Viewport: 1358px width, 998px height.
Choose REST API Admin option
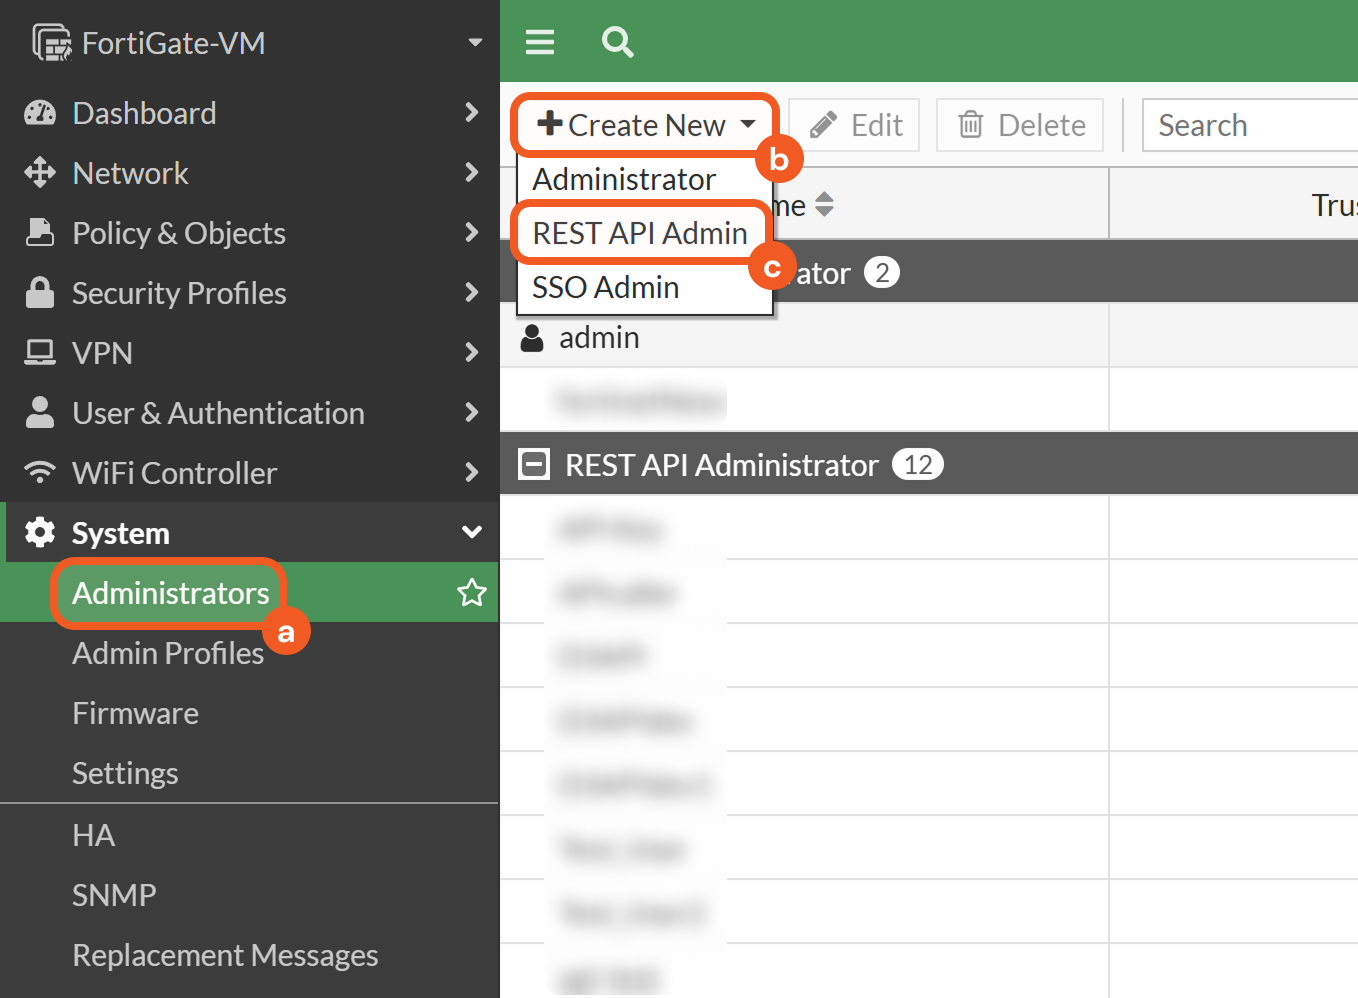coord(640,233)
